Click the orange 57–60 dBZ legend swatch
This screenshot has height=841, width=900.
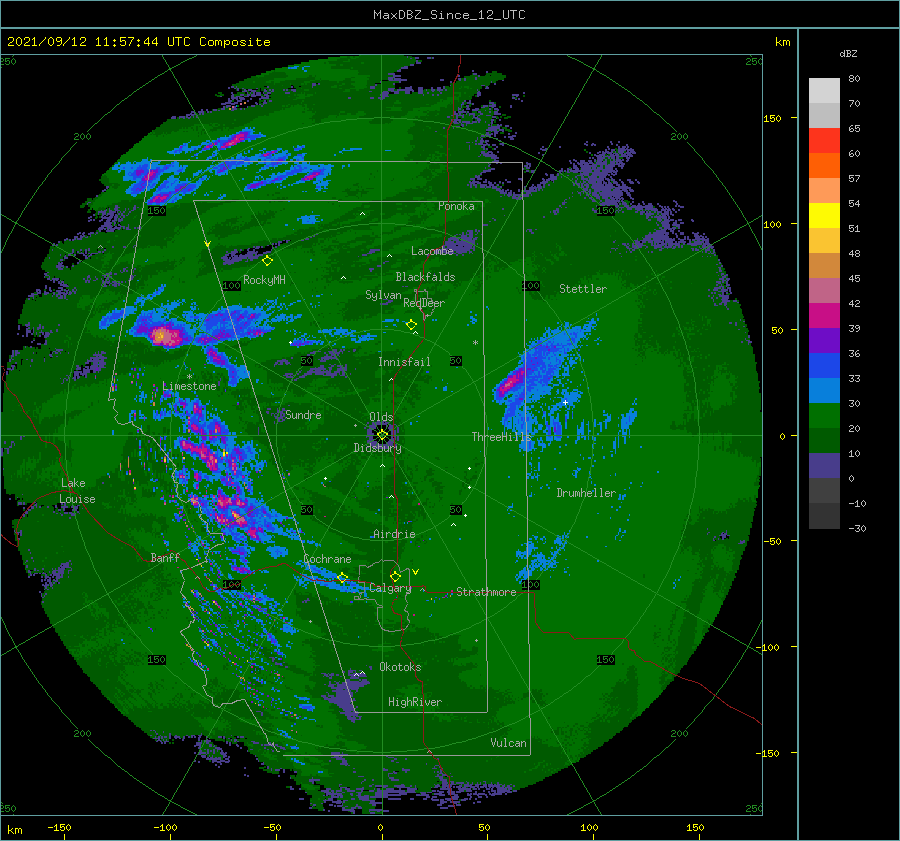tap(824, 166)
